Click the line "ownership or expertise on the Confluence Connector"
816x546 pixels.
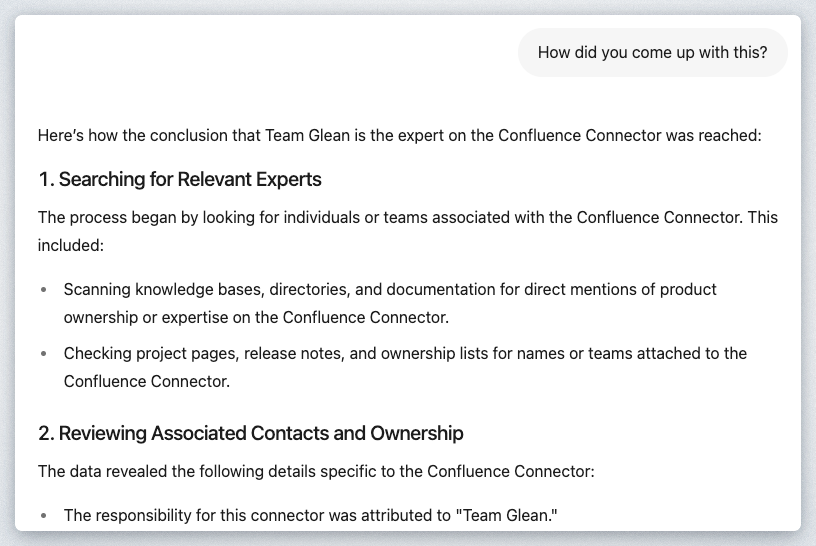(256, 317)
